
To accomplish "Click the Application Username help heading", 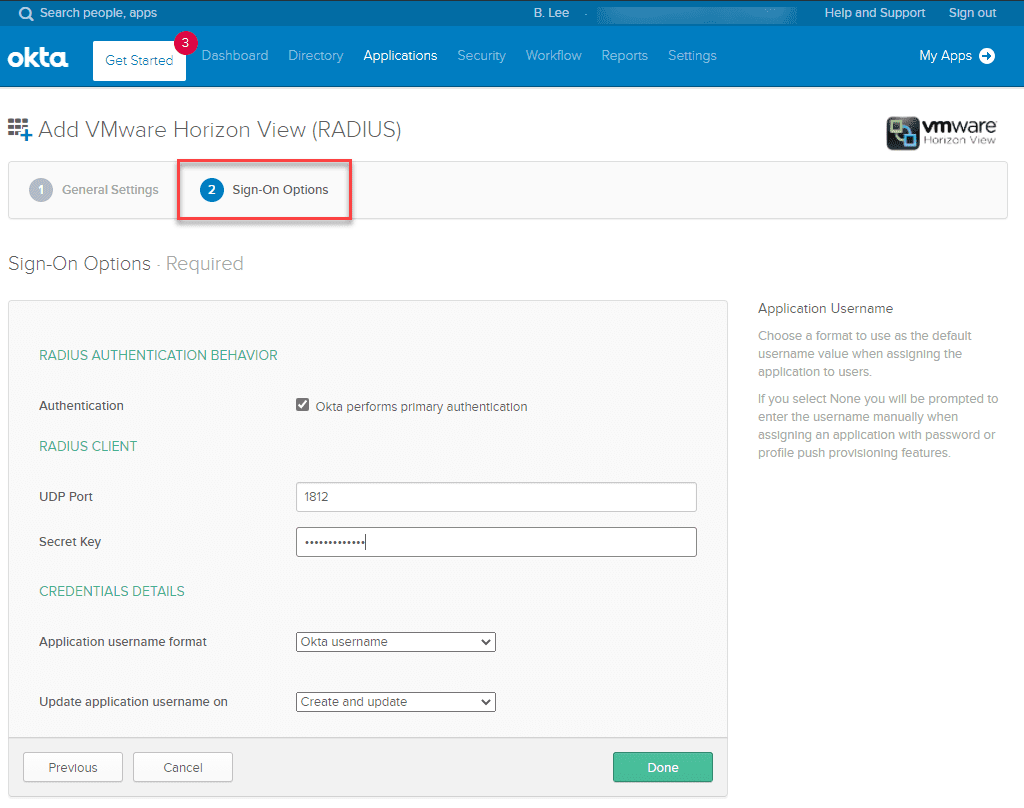I will (x=825, y=309).
